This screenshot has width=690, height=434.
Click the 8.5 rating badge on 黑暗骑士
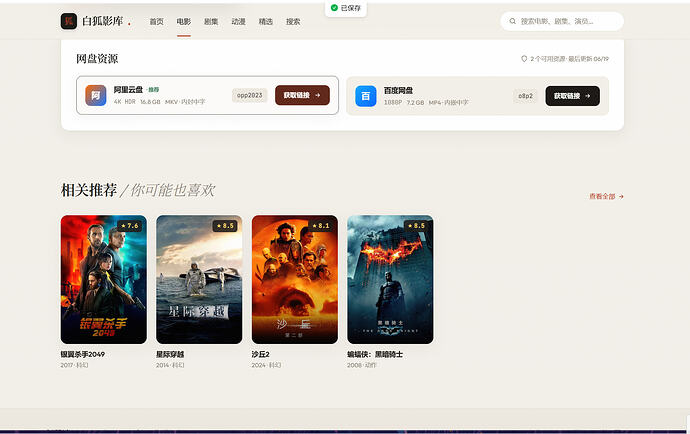point(416,226)
